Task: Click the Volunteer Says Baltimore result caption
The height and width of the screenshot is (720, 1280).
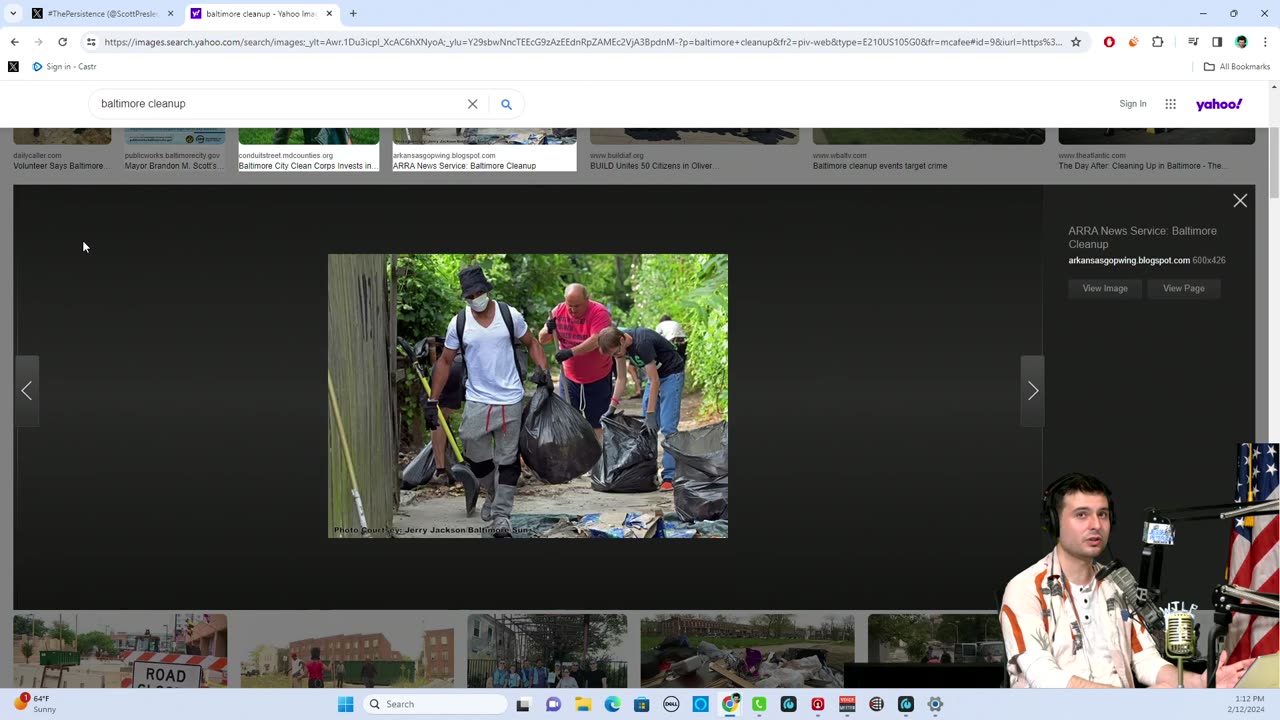Action: (x=62, y=166)
